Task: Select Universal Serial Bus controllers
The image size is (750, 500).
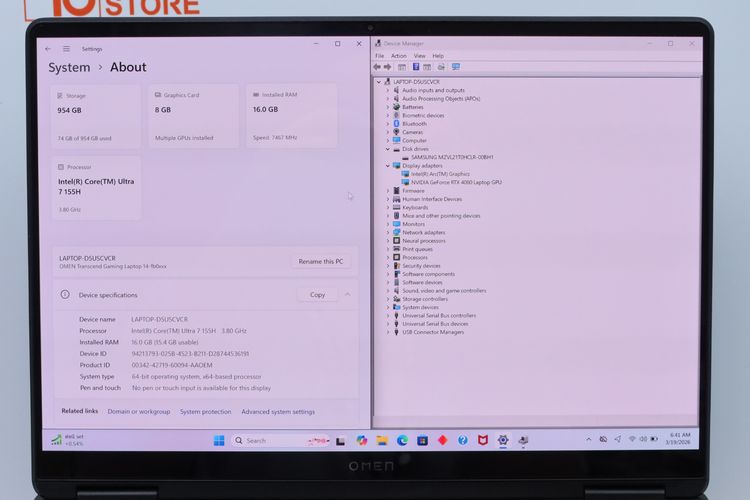Action: (x=439, y=315)
